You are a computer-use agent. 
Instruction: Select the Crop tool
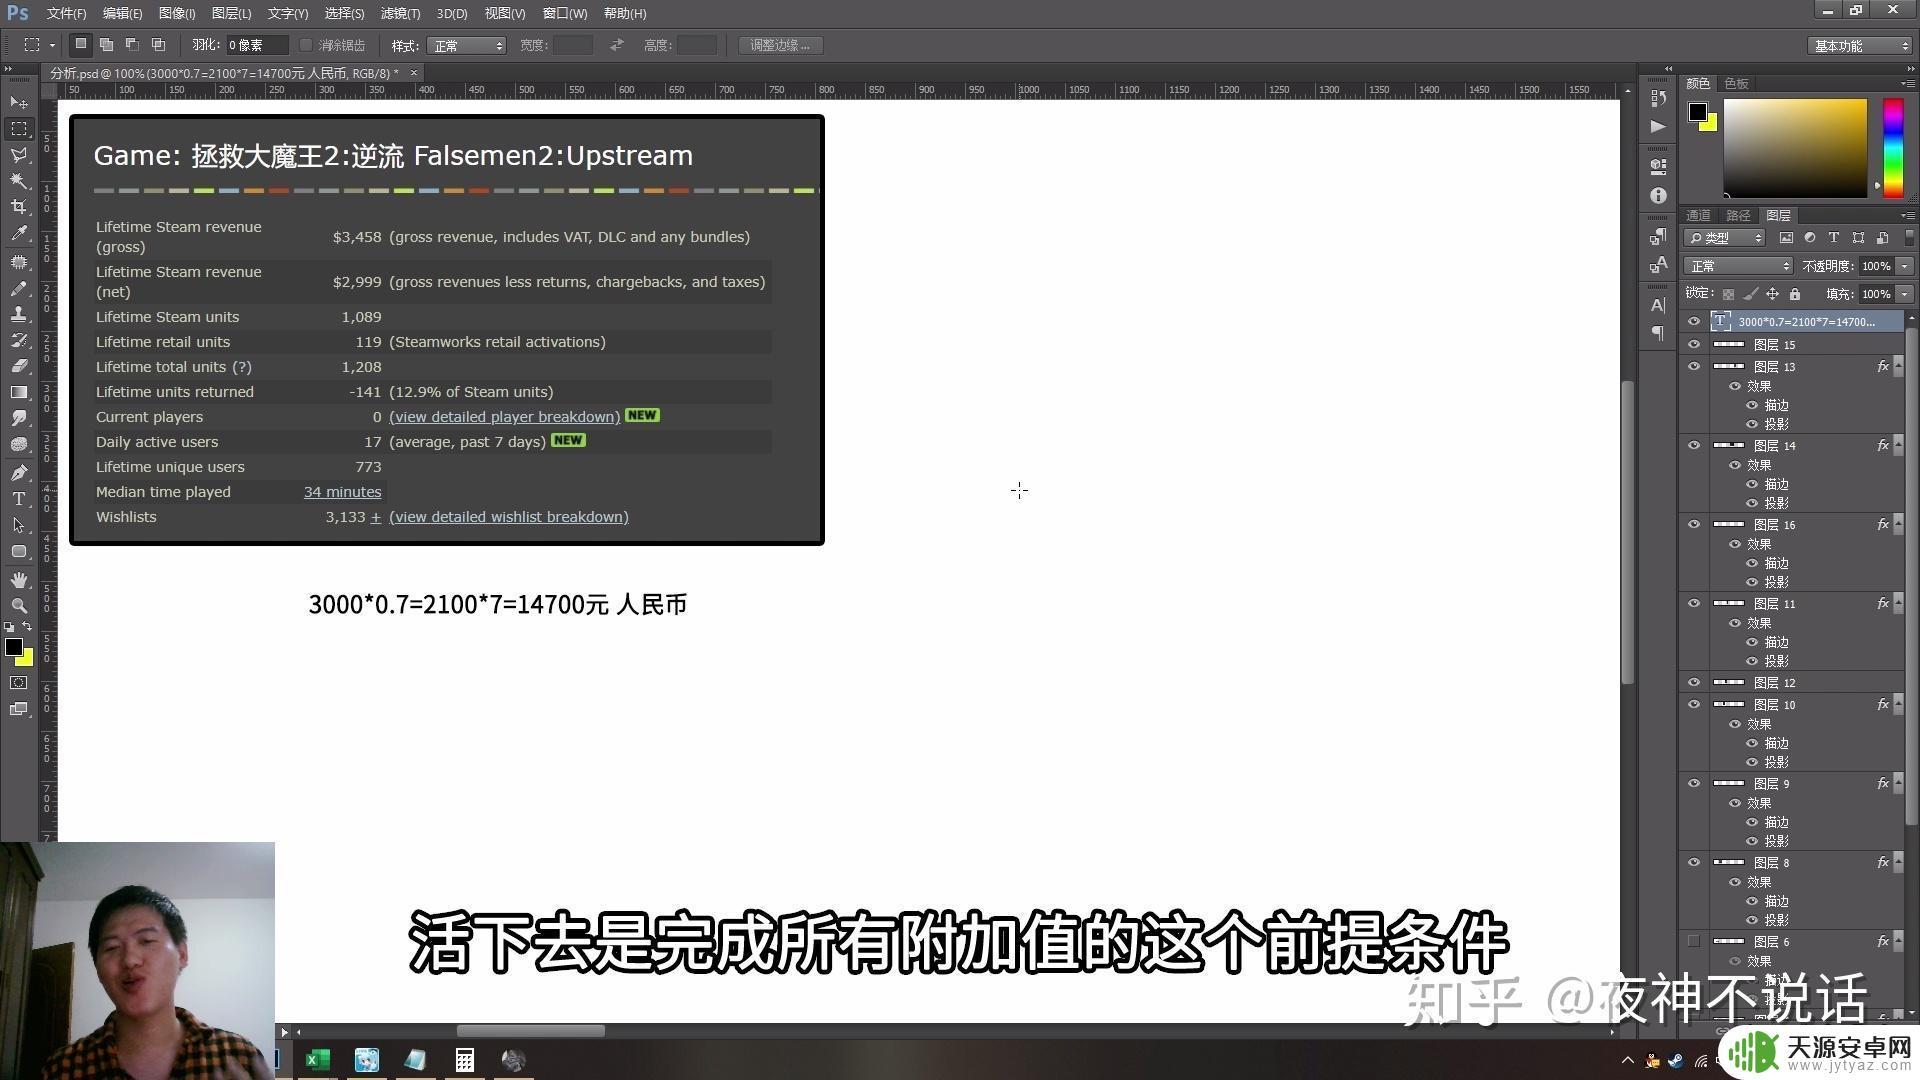pos(19,207)
